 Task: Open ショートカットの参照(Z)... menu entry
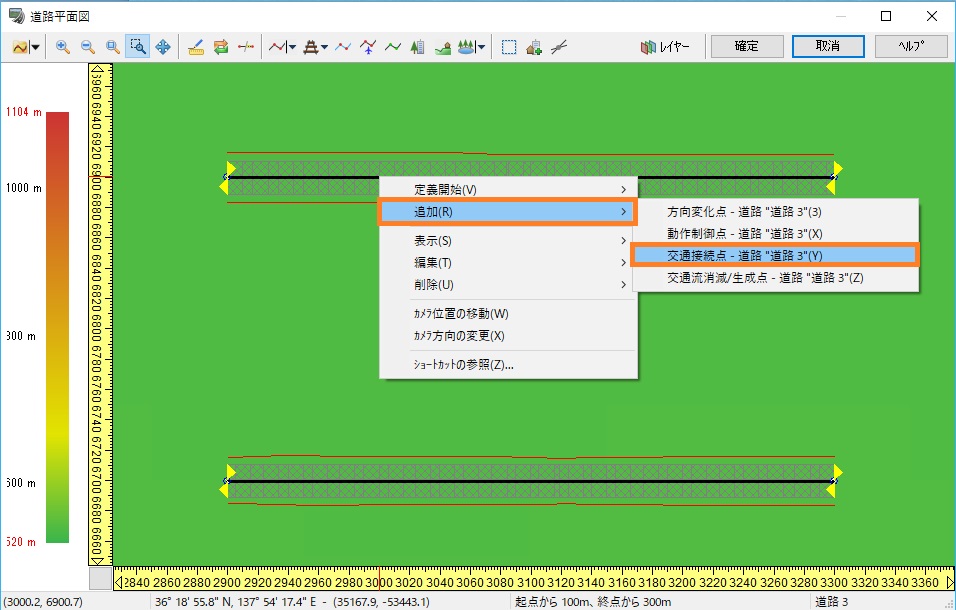(508, 365)
